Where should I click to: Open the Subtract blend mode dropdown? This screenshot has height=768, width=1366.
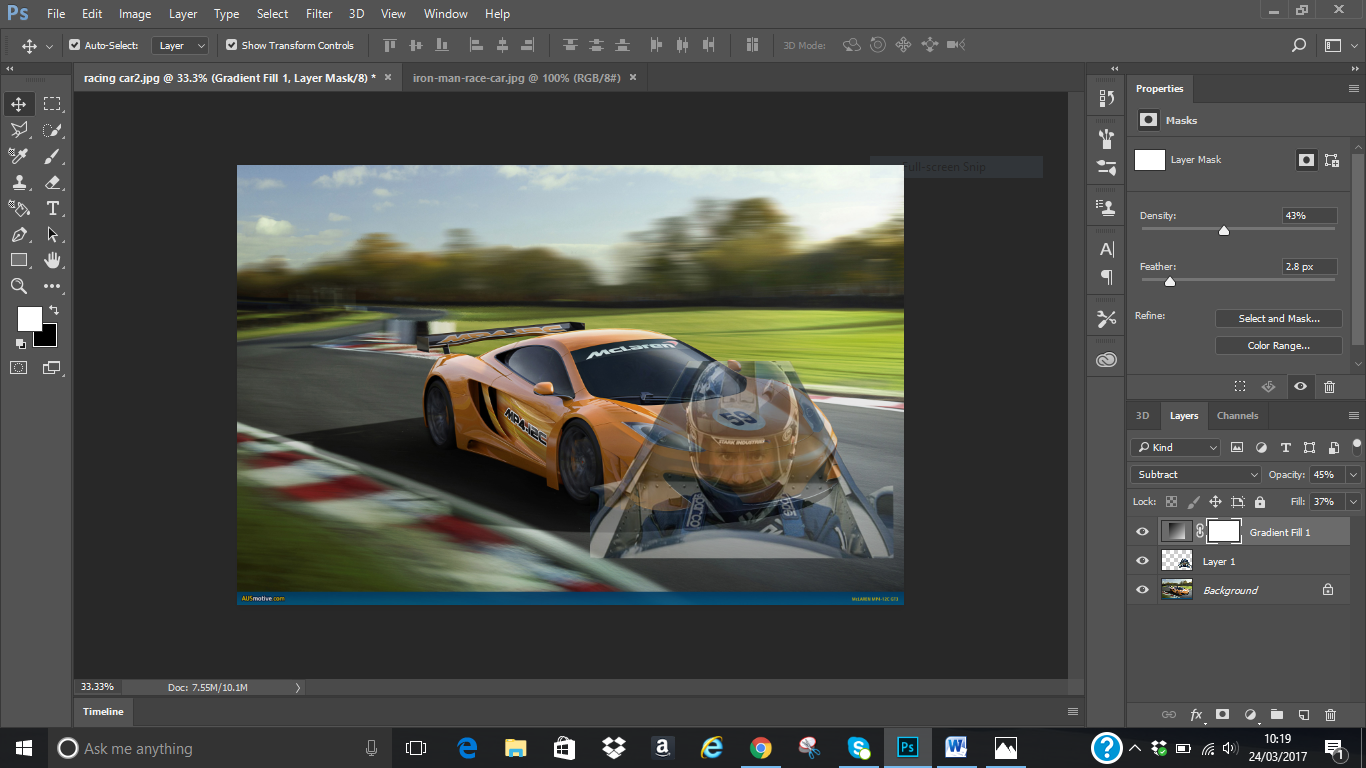coord(1196,474)
